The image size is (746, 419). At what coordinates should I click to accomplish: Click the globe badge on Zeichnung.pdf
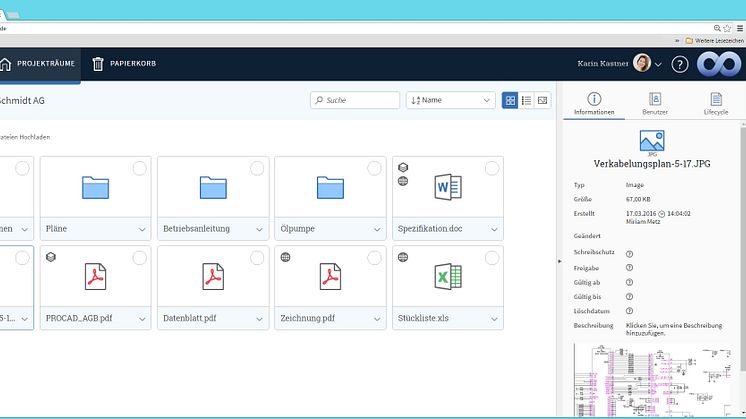[285, 257]
